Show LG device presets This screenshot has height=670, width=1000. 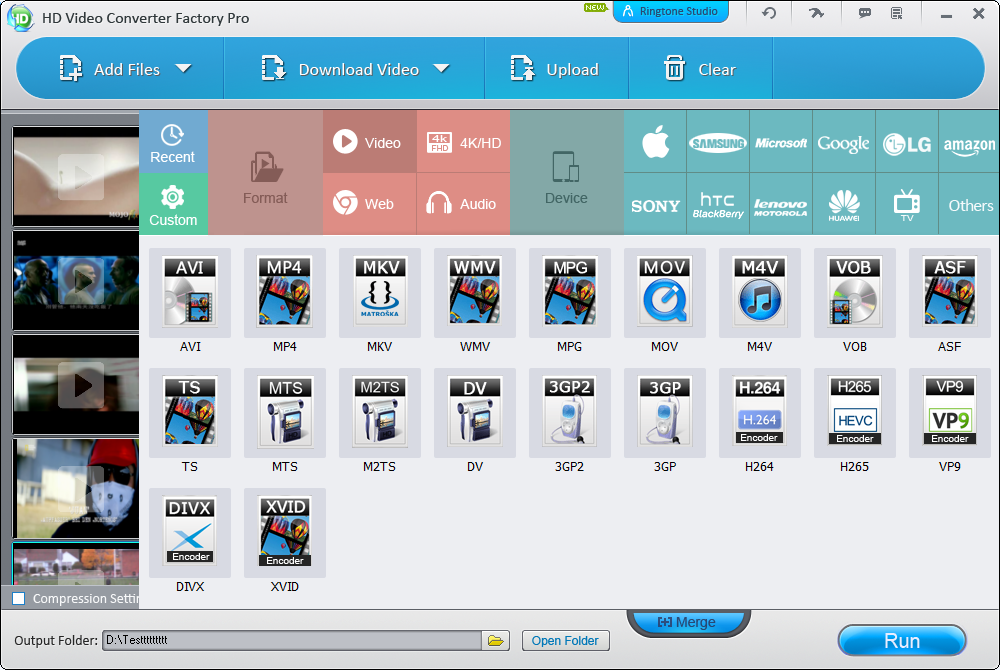907,142
